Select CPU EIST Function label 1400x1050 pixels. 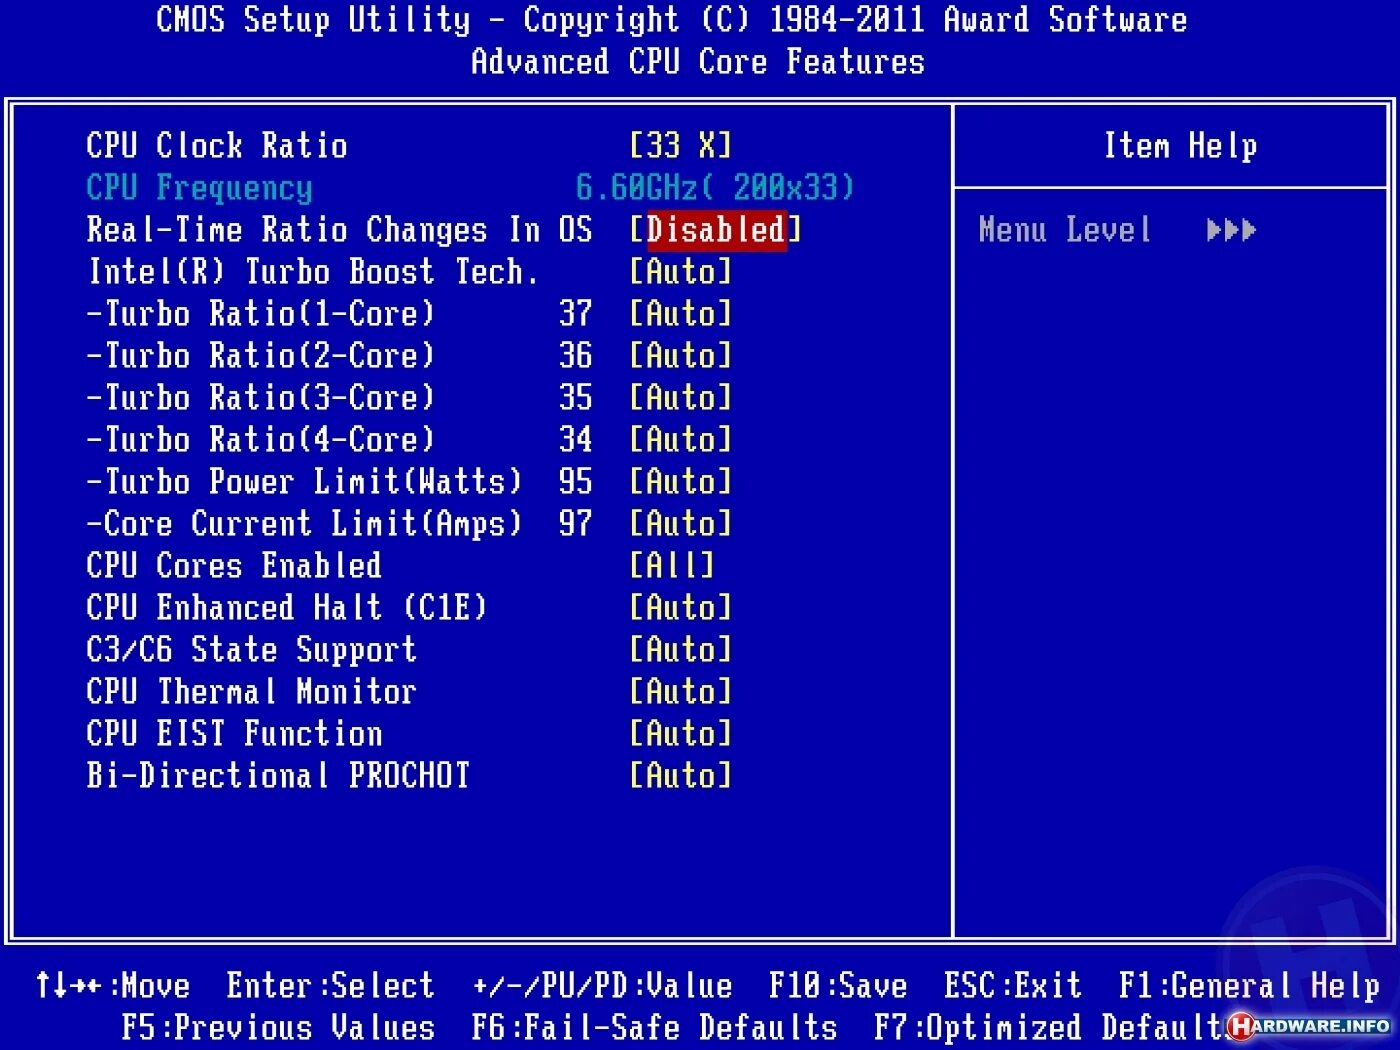coord(234,734)
